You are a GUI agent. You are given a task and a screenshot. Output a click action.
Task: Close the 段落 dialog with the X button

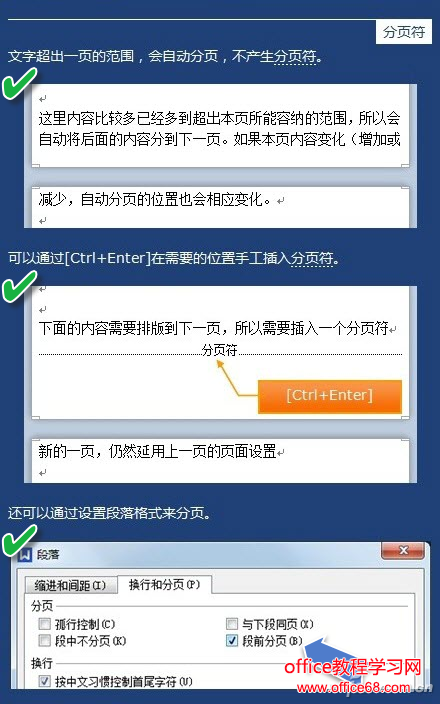pyautogui.click(x=403, y=550)
